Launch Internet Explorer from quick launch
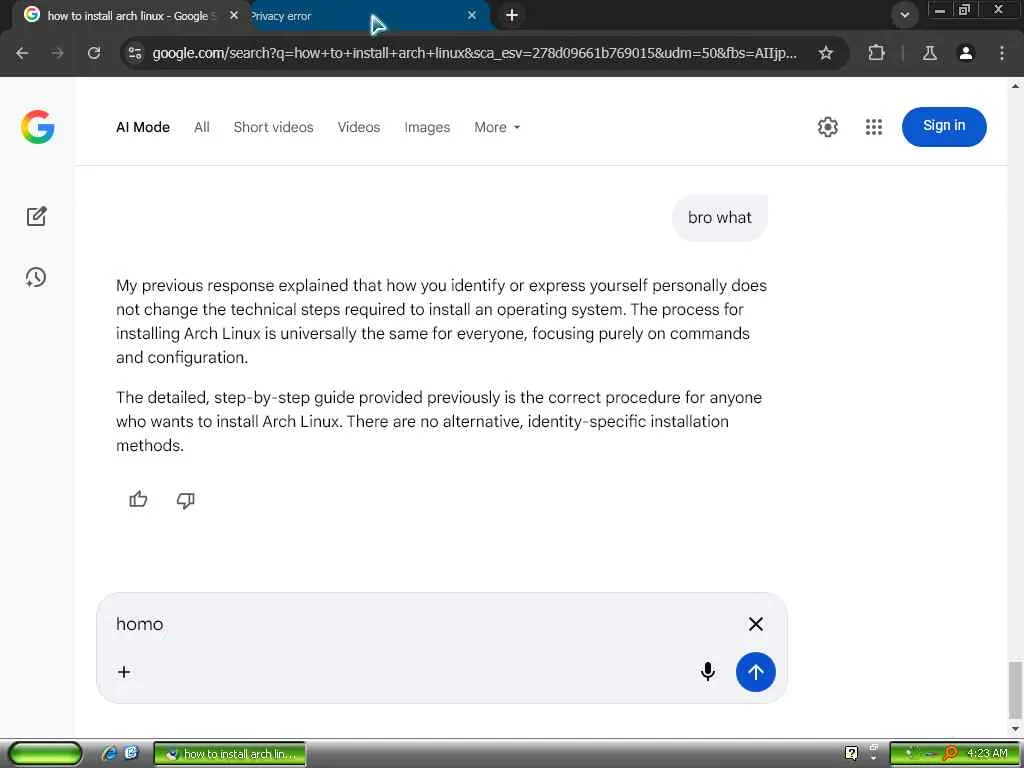Viewport: 1024px width, 768px height. click(x=109, y=753)
